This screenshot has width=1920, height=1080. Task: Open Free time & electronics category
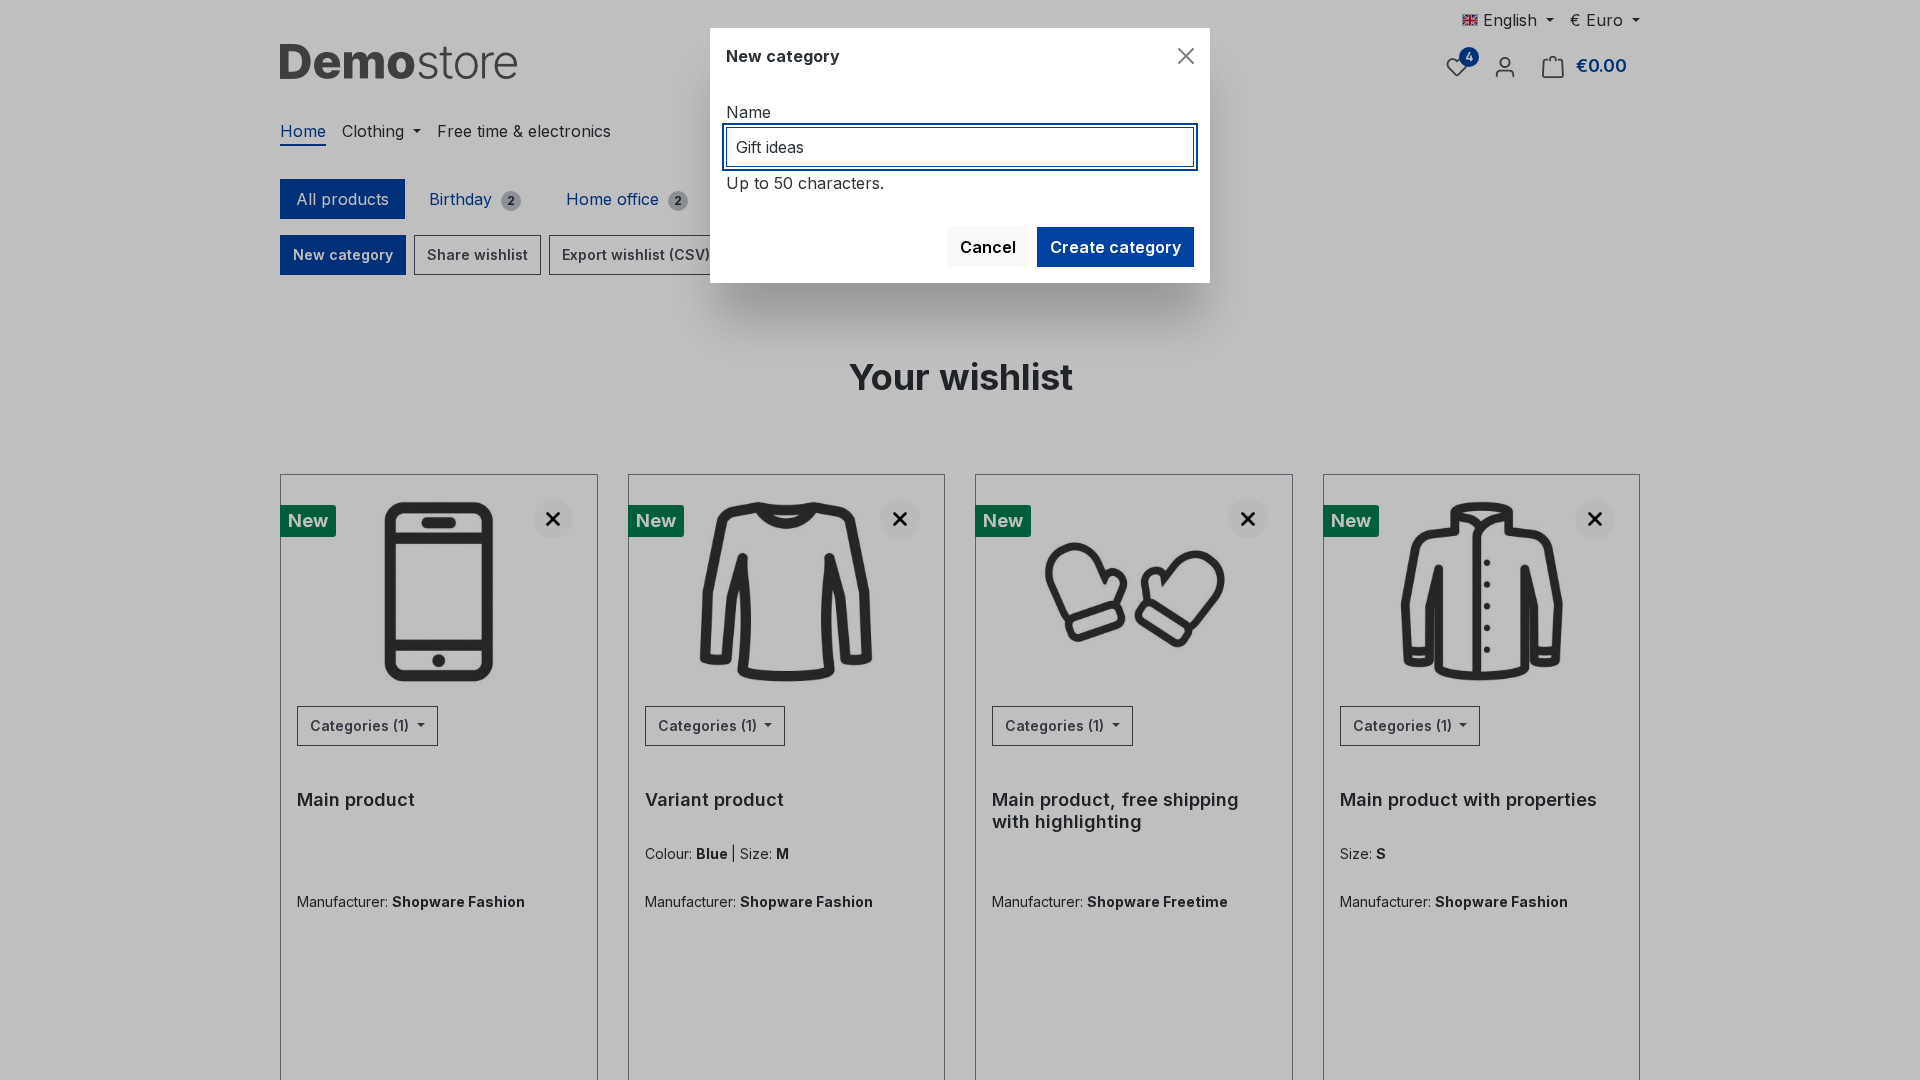coord(524,131)
